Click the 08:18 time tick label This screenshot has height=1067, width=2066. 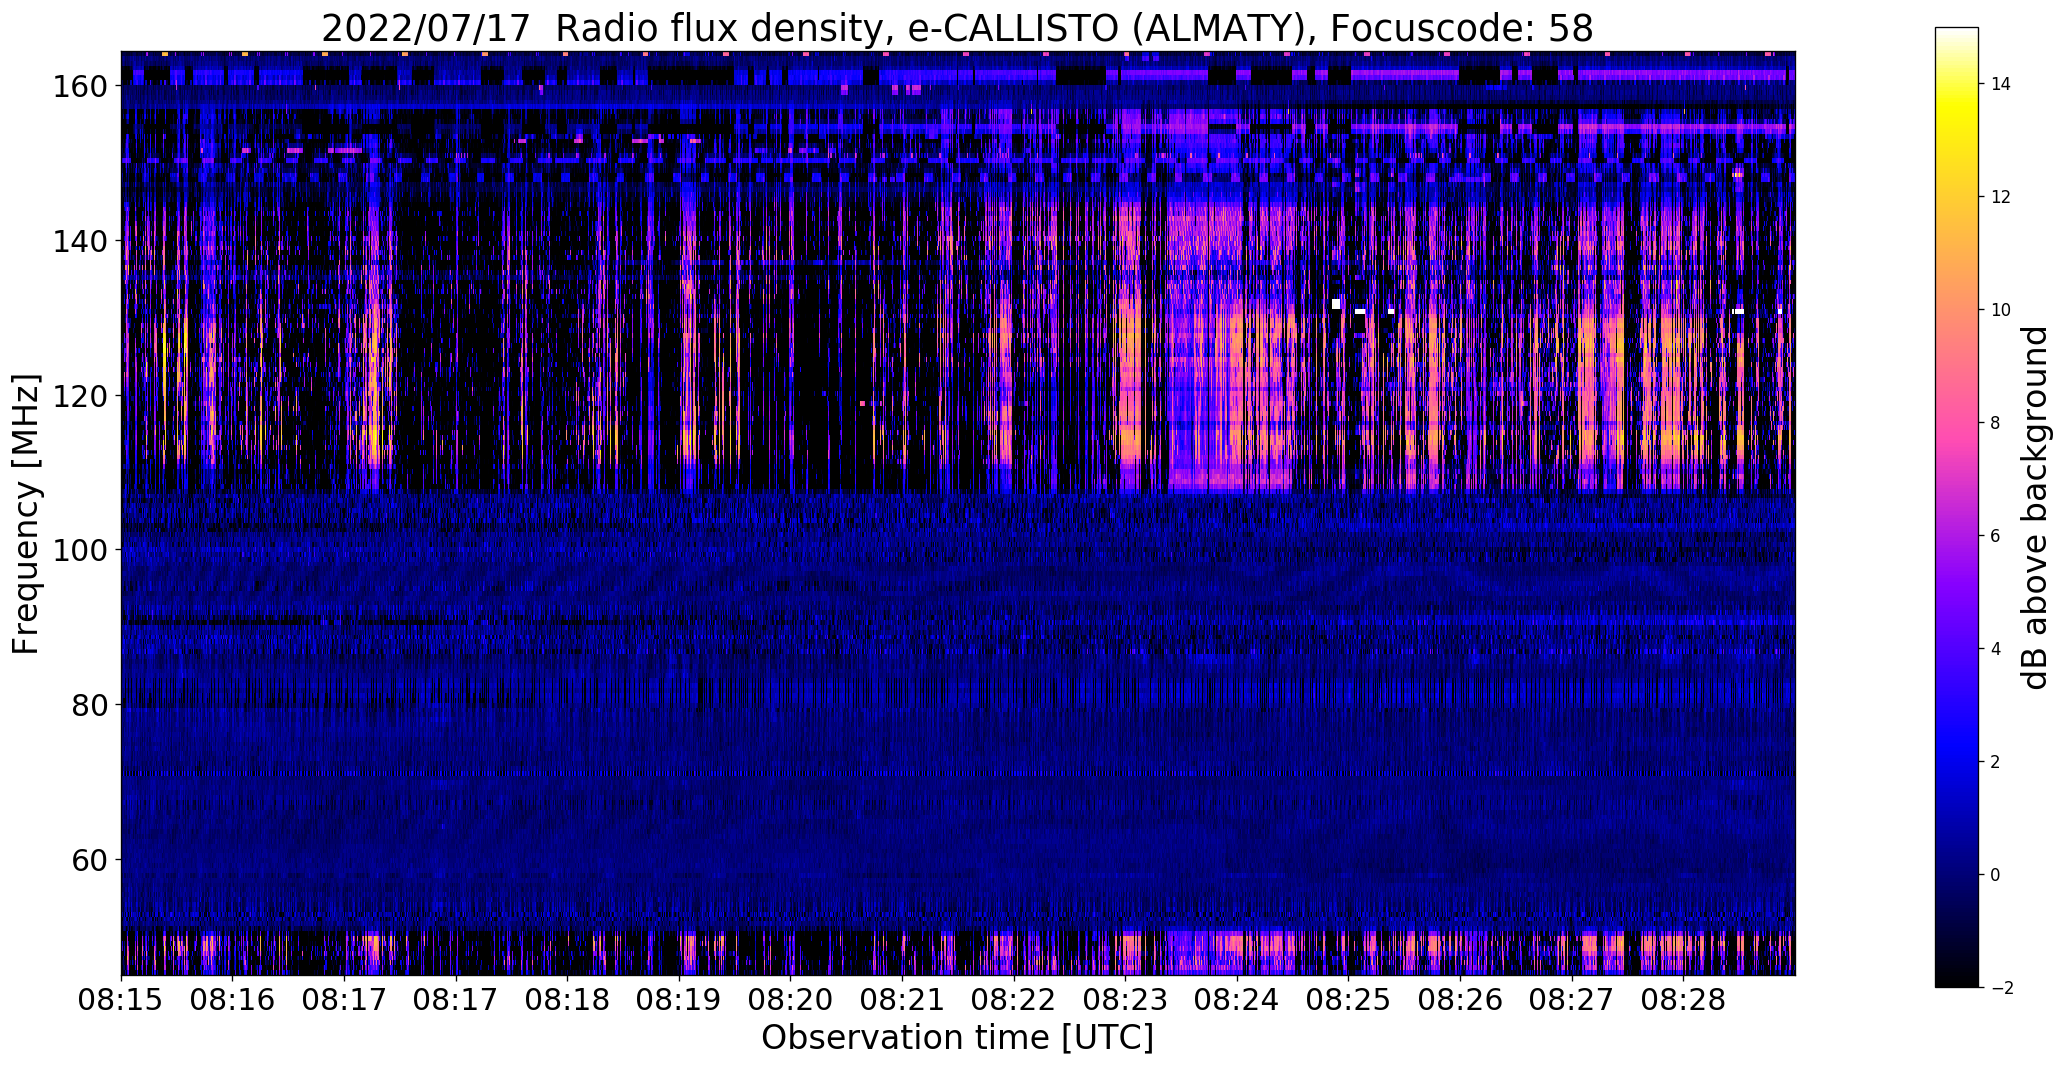click(x=567, y=1001)
